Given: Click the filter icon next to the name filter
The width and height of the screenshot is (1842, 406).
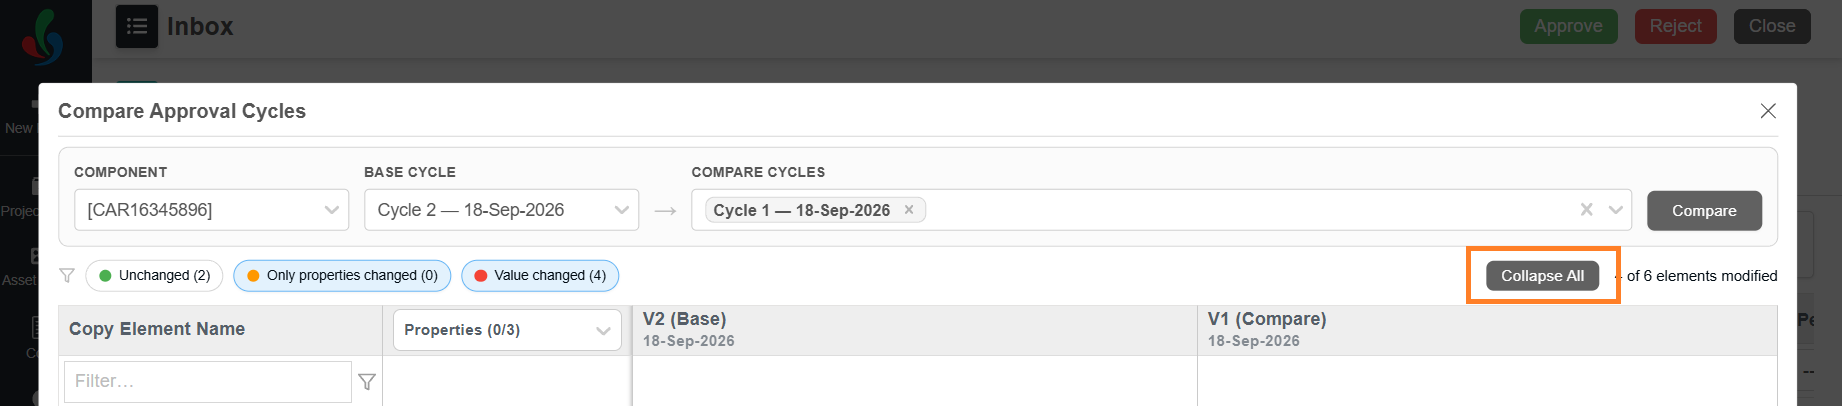Looking at the screenshot, I should coord(367,382).
